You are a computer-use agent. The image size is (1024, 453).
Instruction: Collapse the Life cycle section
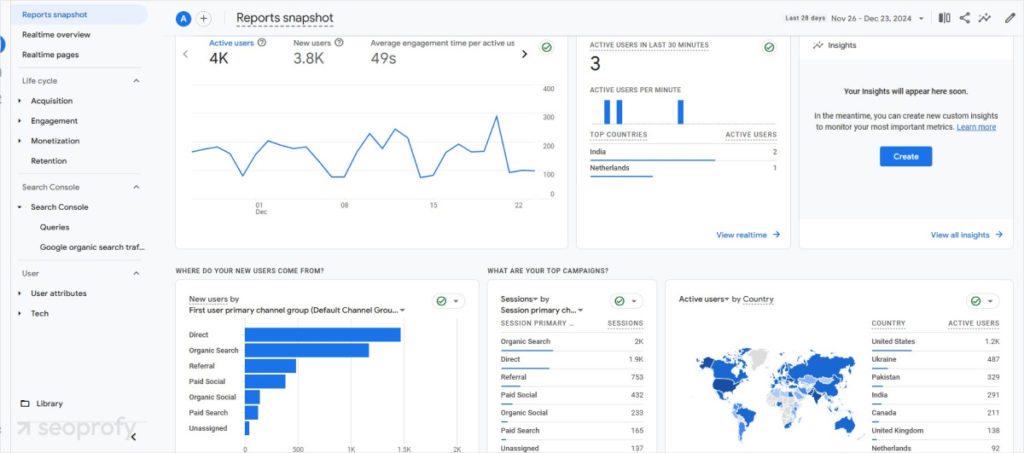(136, 81)
